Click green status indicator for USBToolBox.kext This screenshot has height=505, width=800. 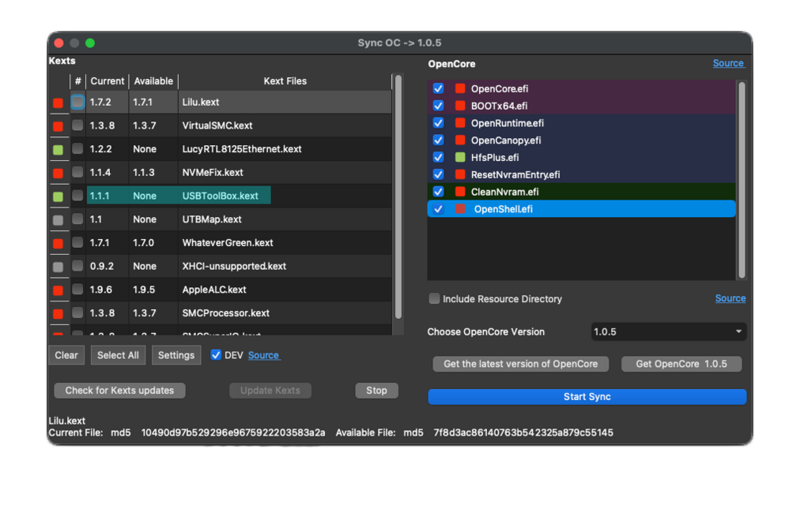click(x=58, y=196)
